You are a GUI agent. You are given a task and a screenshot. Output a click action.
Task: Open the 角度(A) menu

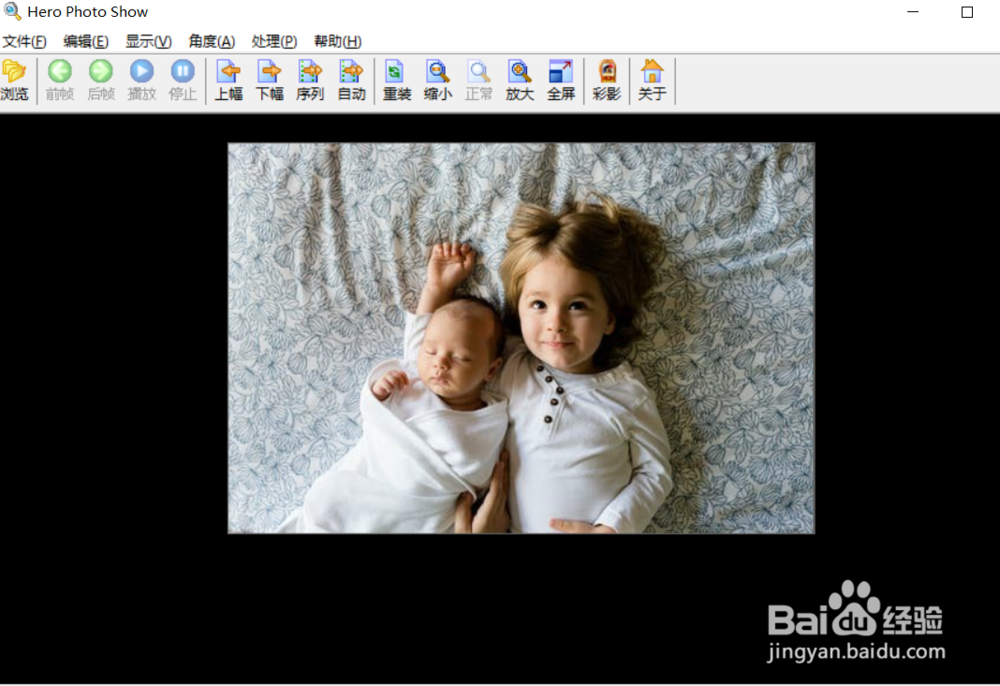(212, 41)
